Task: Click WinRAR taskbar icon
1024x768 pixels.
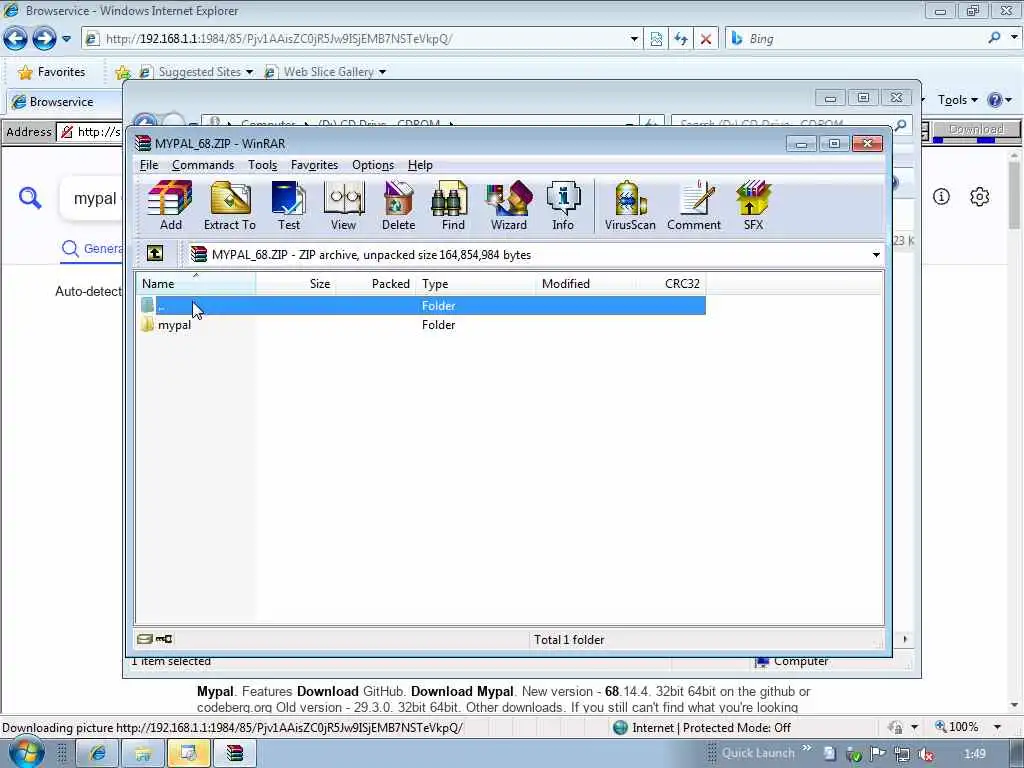Action: point(234,753)
